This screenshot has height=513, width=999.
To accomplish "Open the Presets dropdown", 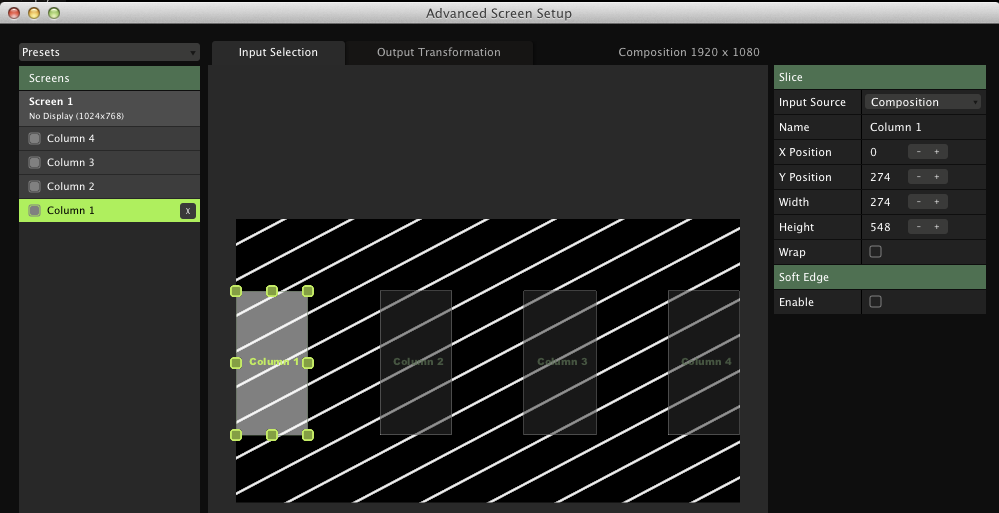I will click(x=109, y=52).
